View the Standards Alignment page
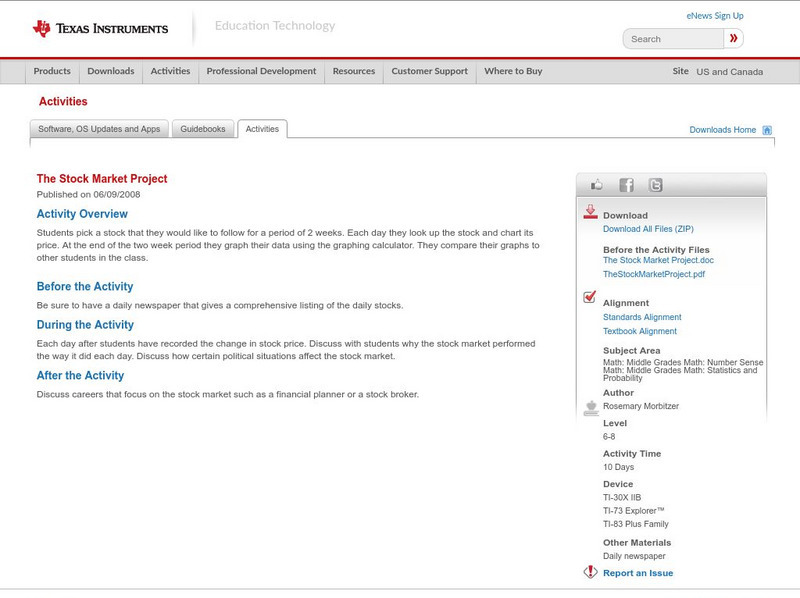Screen dimensions: 800x598 pos(643,315)
